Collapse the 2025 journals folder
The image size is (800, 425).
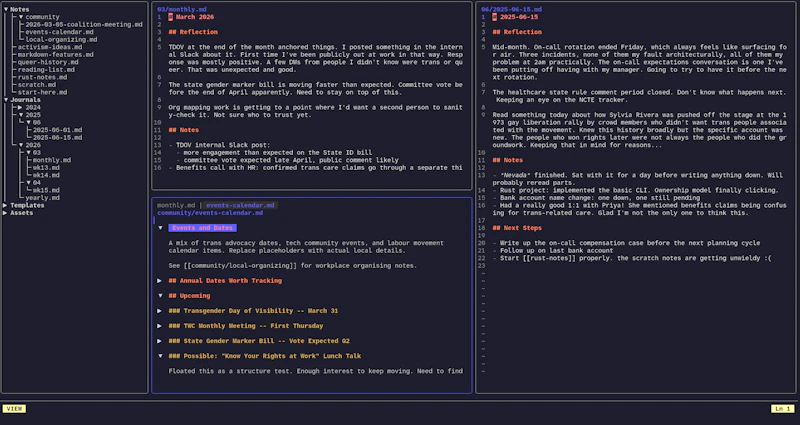(21, 115)
